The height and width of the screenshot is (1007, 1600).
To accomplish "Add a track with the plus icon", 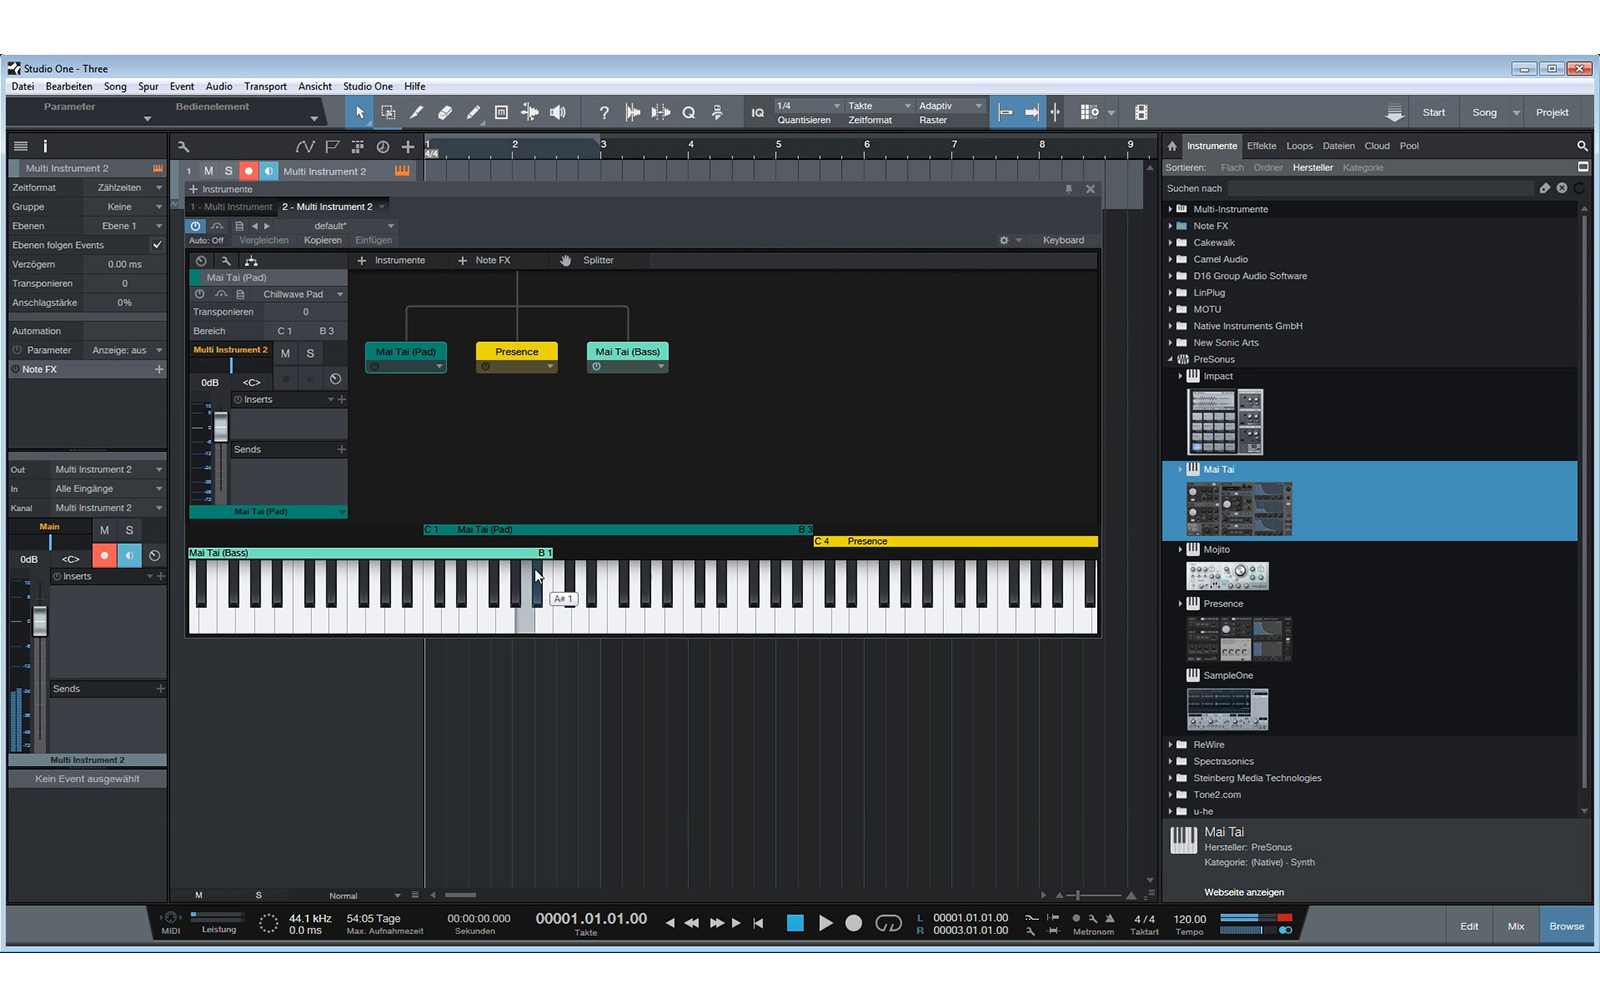I will tap(408, 147).
